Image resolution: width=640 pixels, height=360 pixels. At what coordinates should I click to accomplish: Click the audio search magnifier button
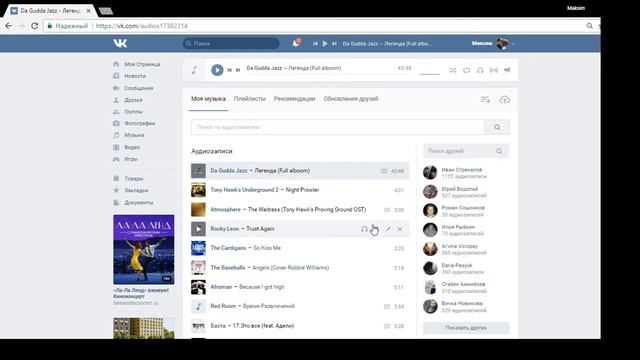click(497, 127)
